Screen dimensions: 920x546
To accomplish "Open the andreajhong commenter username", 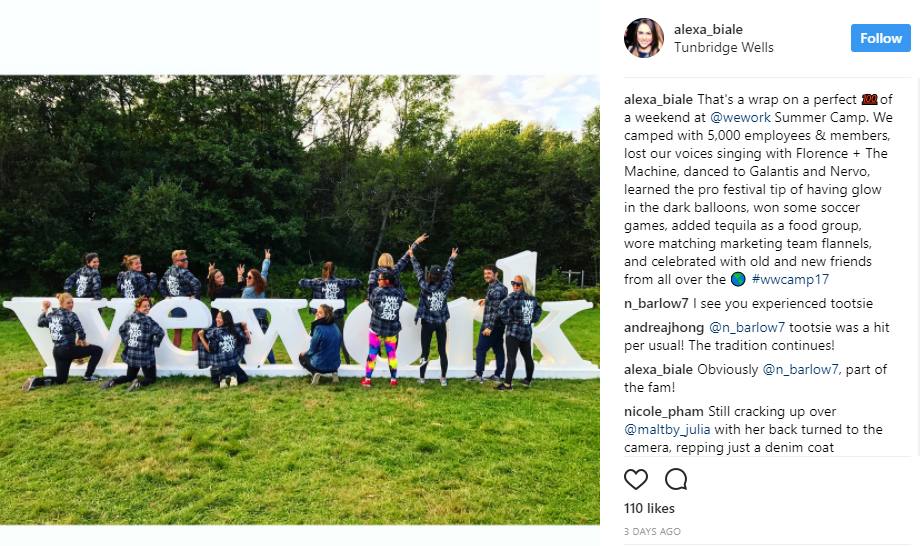I will click(x=664, y=327).
